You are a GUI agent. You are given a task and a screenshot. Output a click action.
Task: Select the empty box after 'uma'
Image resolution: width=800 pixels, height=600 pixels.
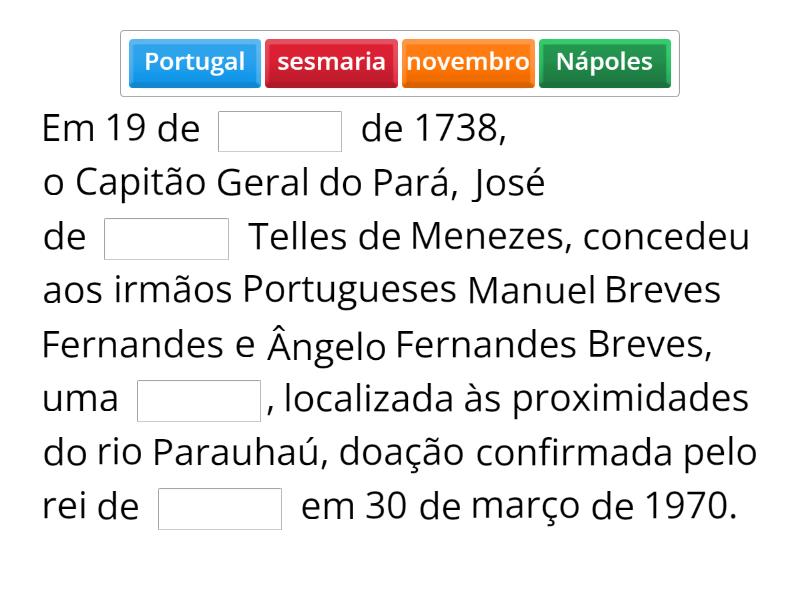click(x=199, y=401)
